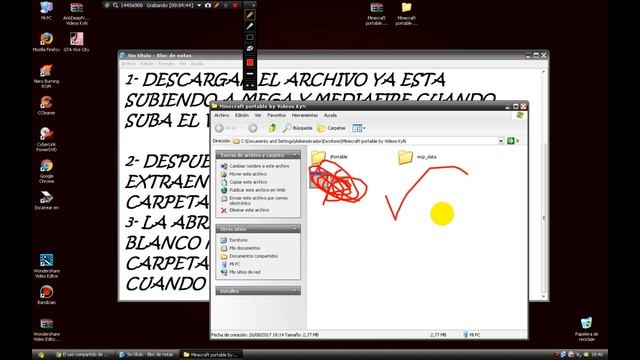The width and height of the screenshot is (640, 360).
Task: Open Google Chrome desktop icon
Action: click(46, 171)
